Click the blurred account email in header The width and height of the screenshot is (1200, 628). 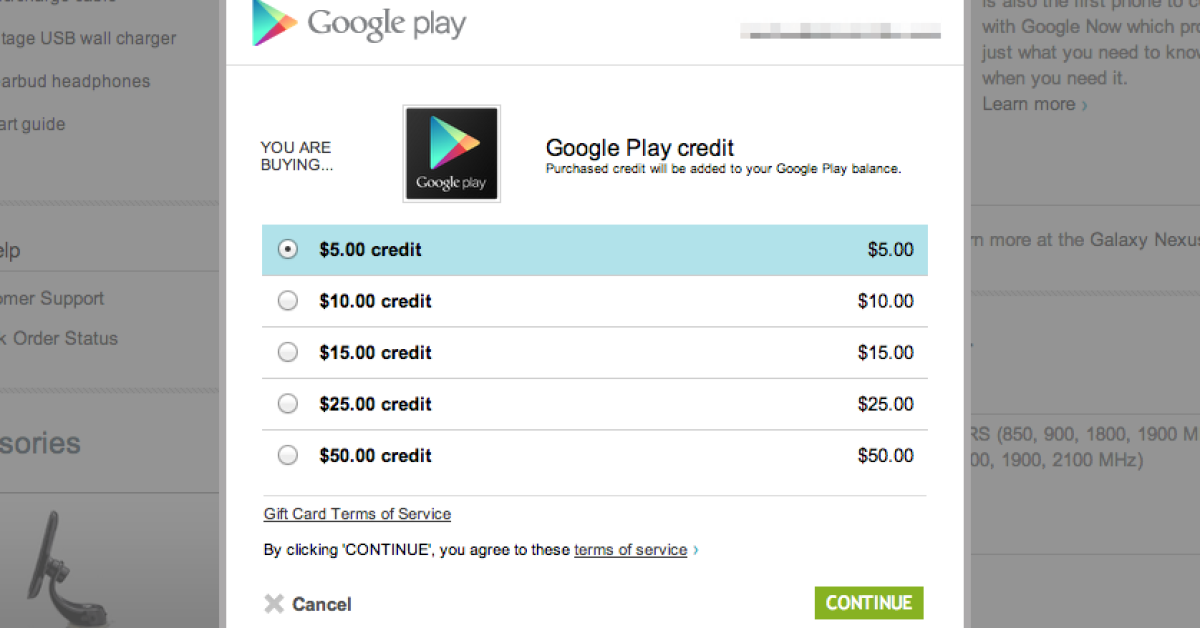(840, 33)
